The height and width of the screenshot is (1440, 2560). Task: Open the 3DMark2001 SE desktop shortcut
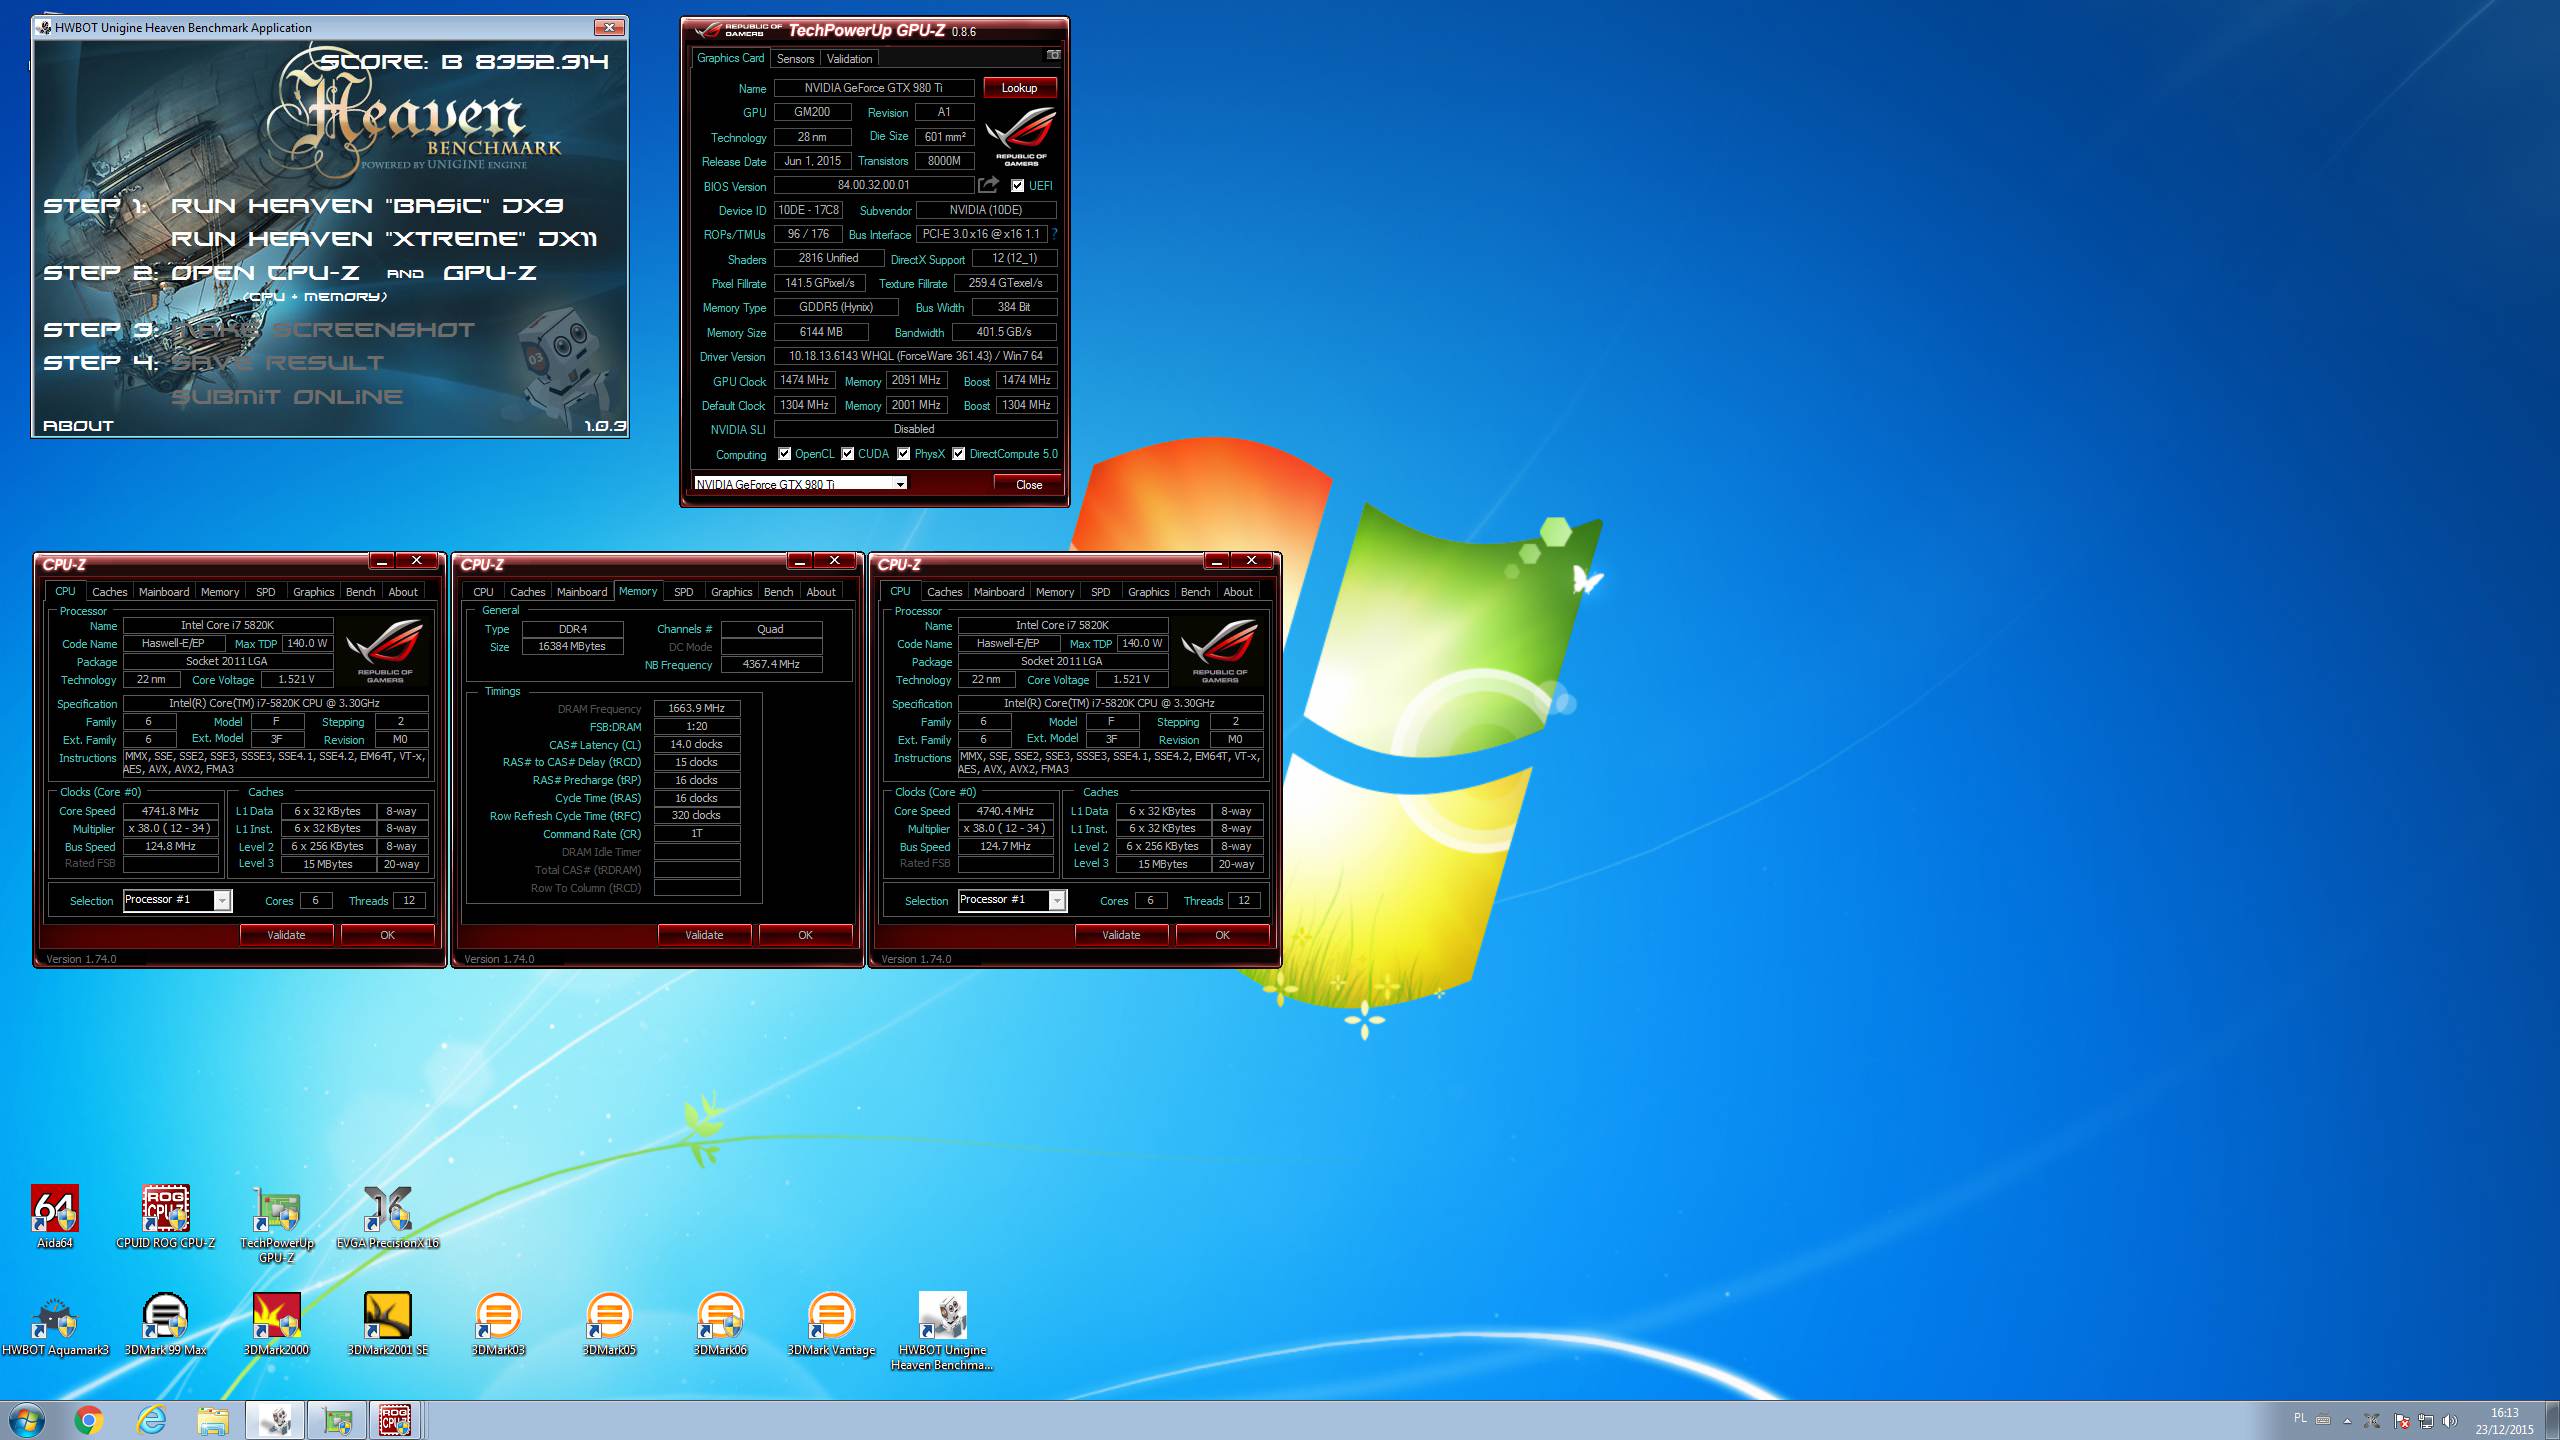click(x=388, y=1324)
